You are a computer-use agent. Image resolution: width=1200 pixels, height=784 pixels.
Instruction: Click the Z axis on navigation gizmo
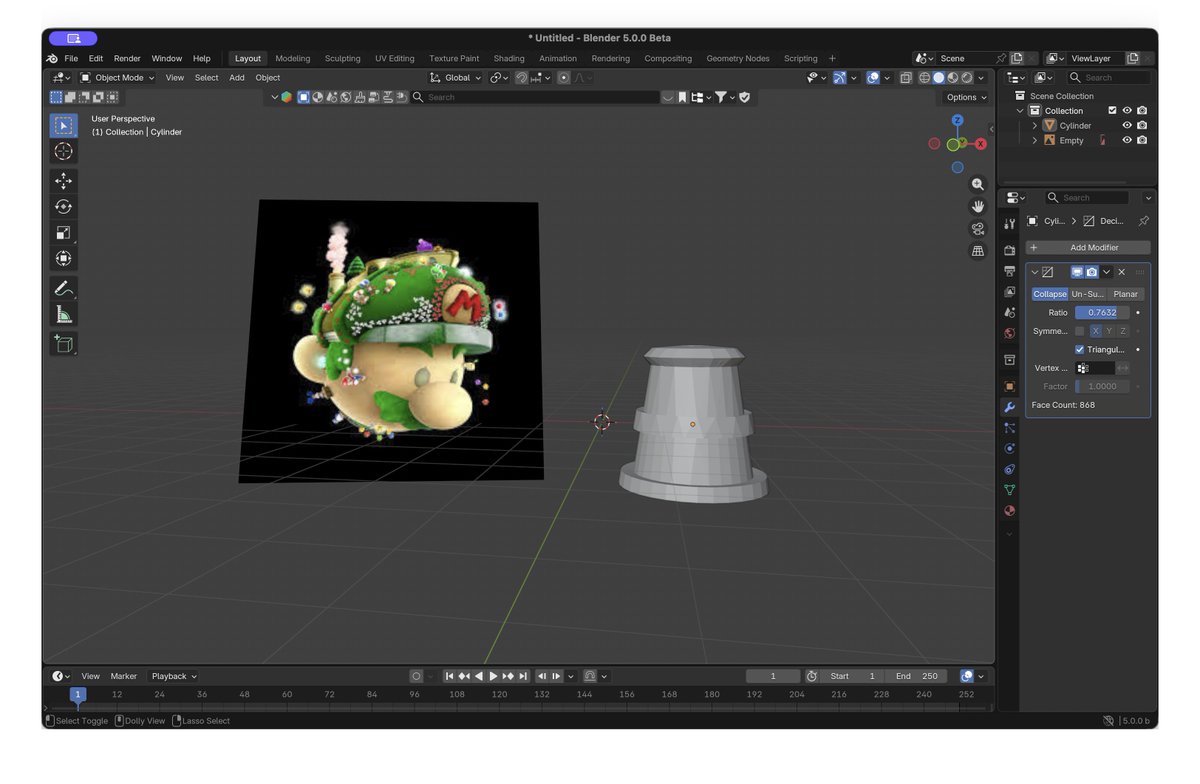pyautogui.click(x=957, y=120)
